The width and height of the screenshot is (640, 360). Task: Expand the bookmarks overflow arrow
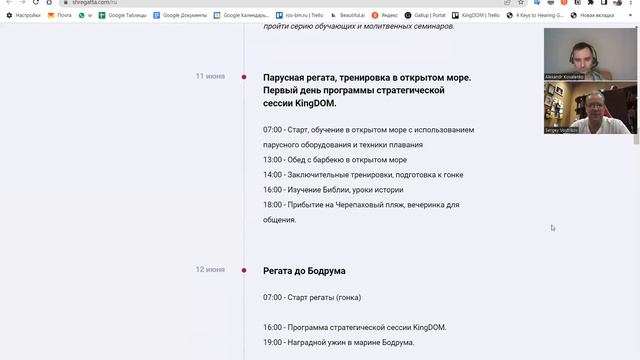pyautogui.click(x=630, y=15)
